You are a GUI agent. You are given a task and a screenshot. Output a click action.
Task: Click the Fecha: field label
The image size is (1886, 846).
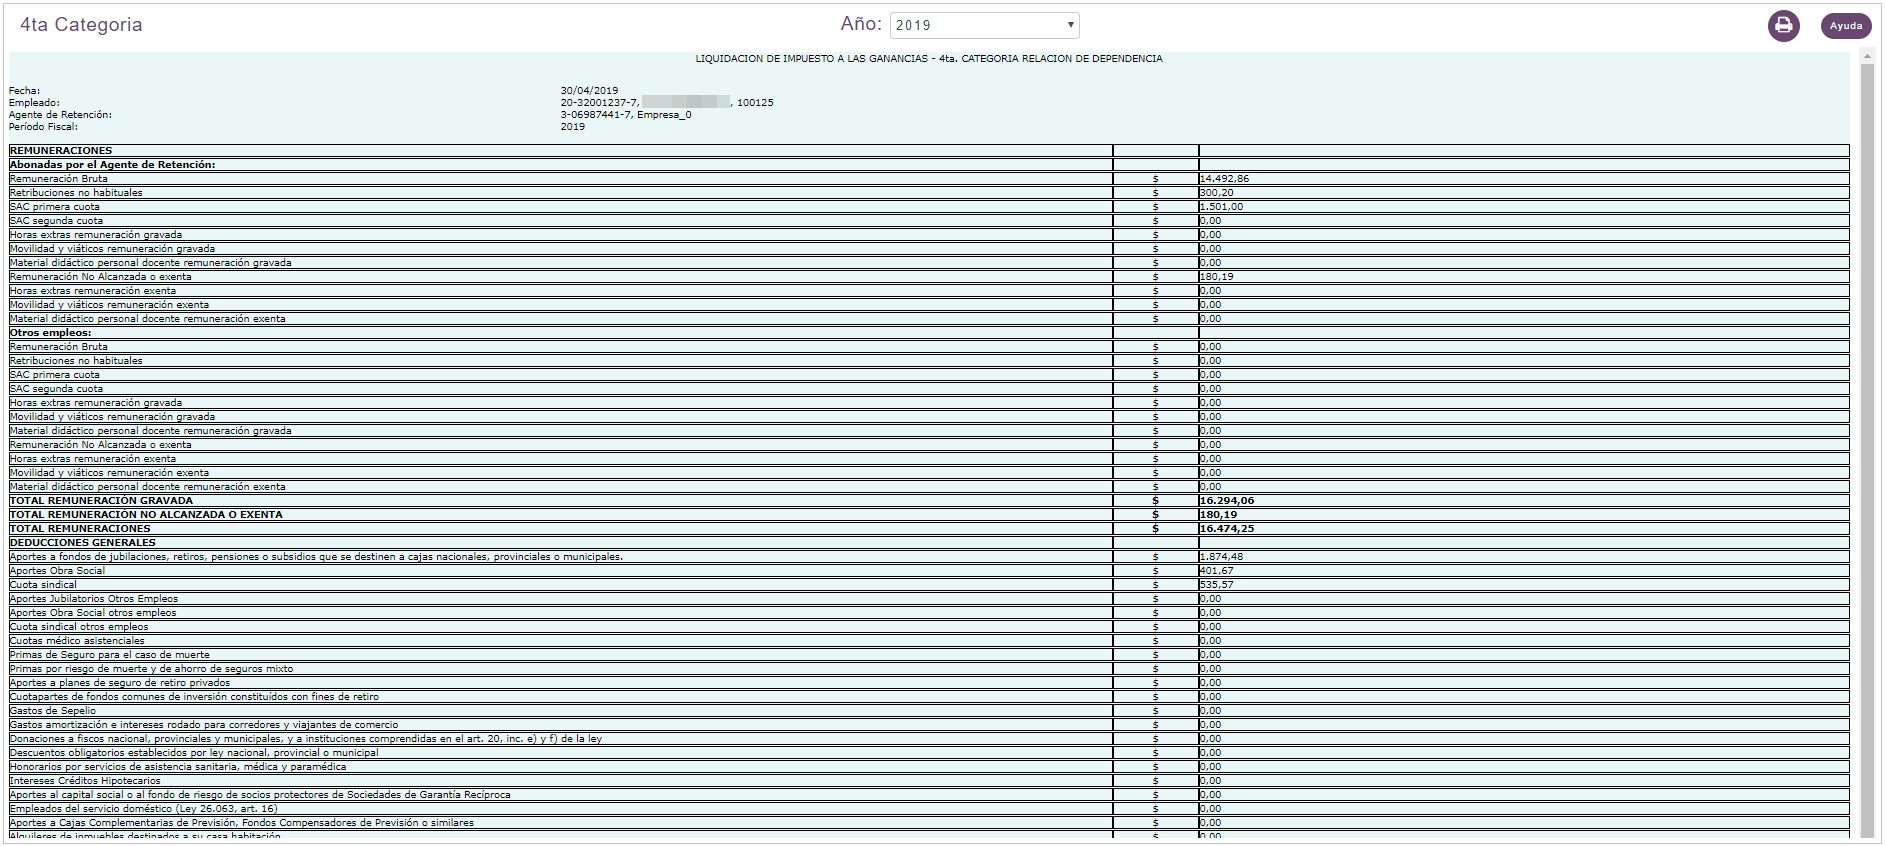(x=24, y=91)
